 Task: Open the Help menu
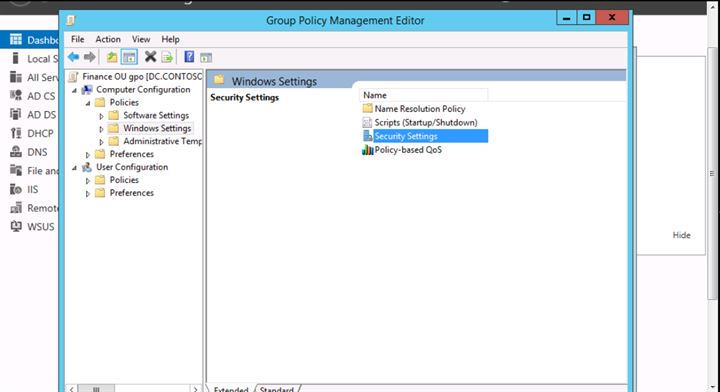[x=170, y=39]
